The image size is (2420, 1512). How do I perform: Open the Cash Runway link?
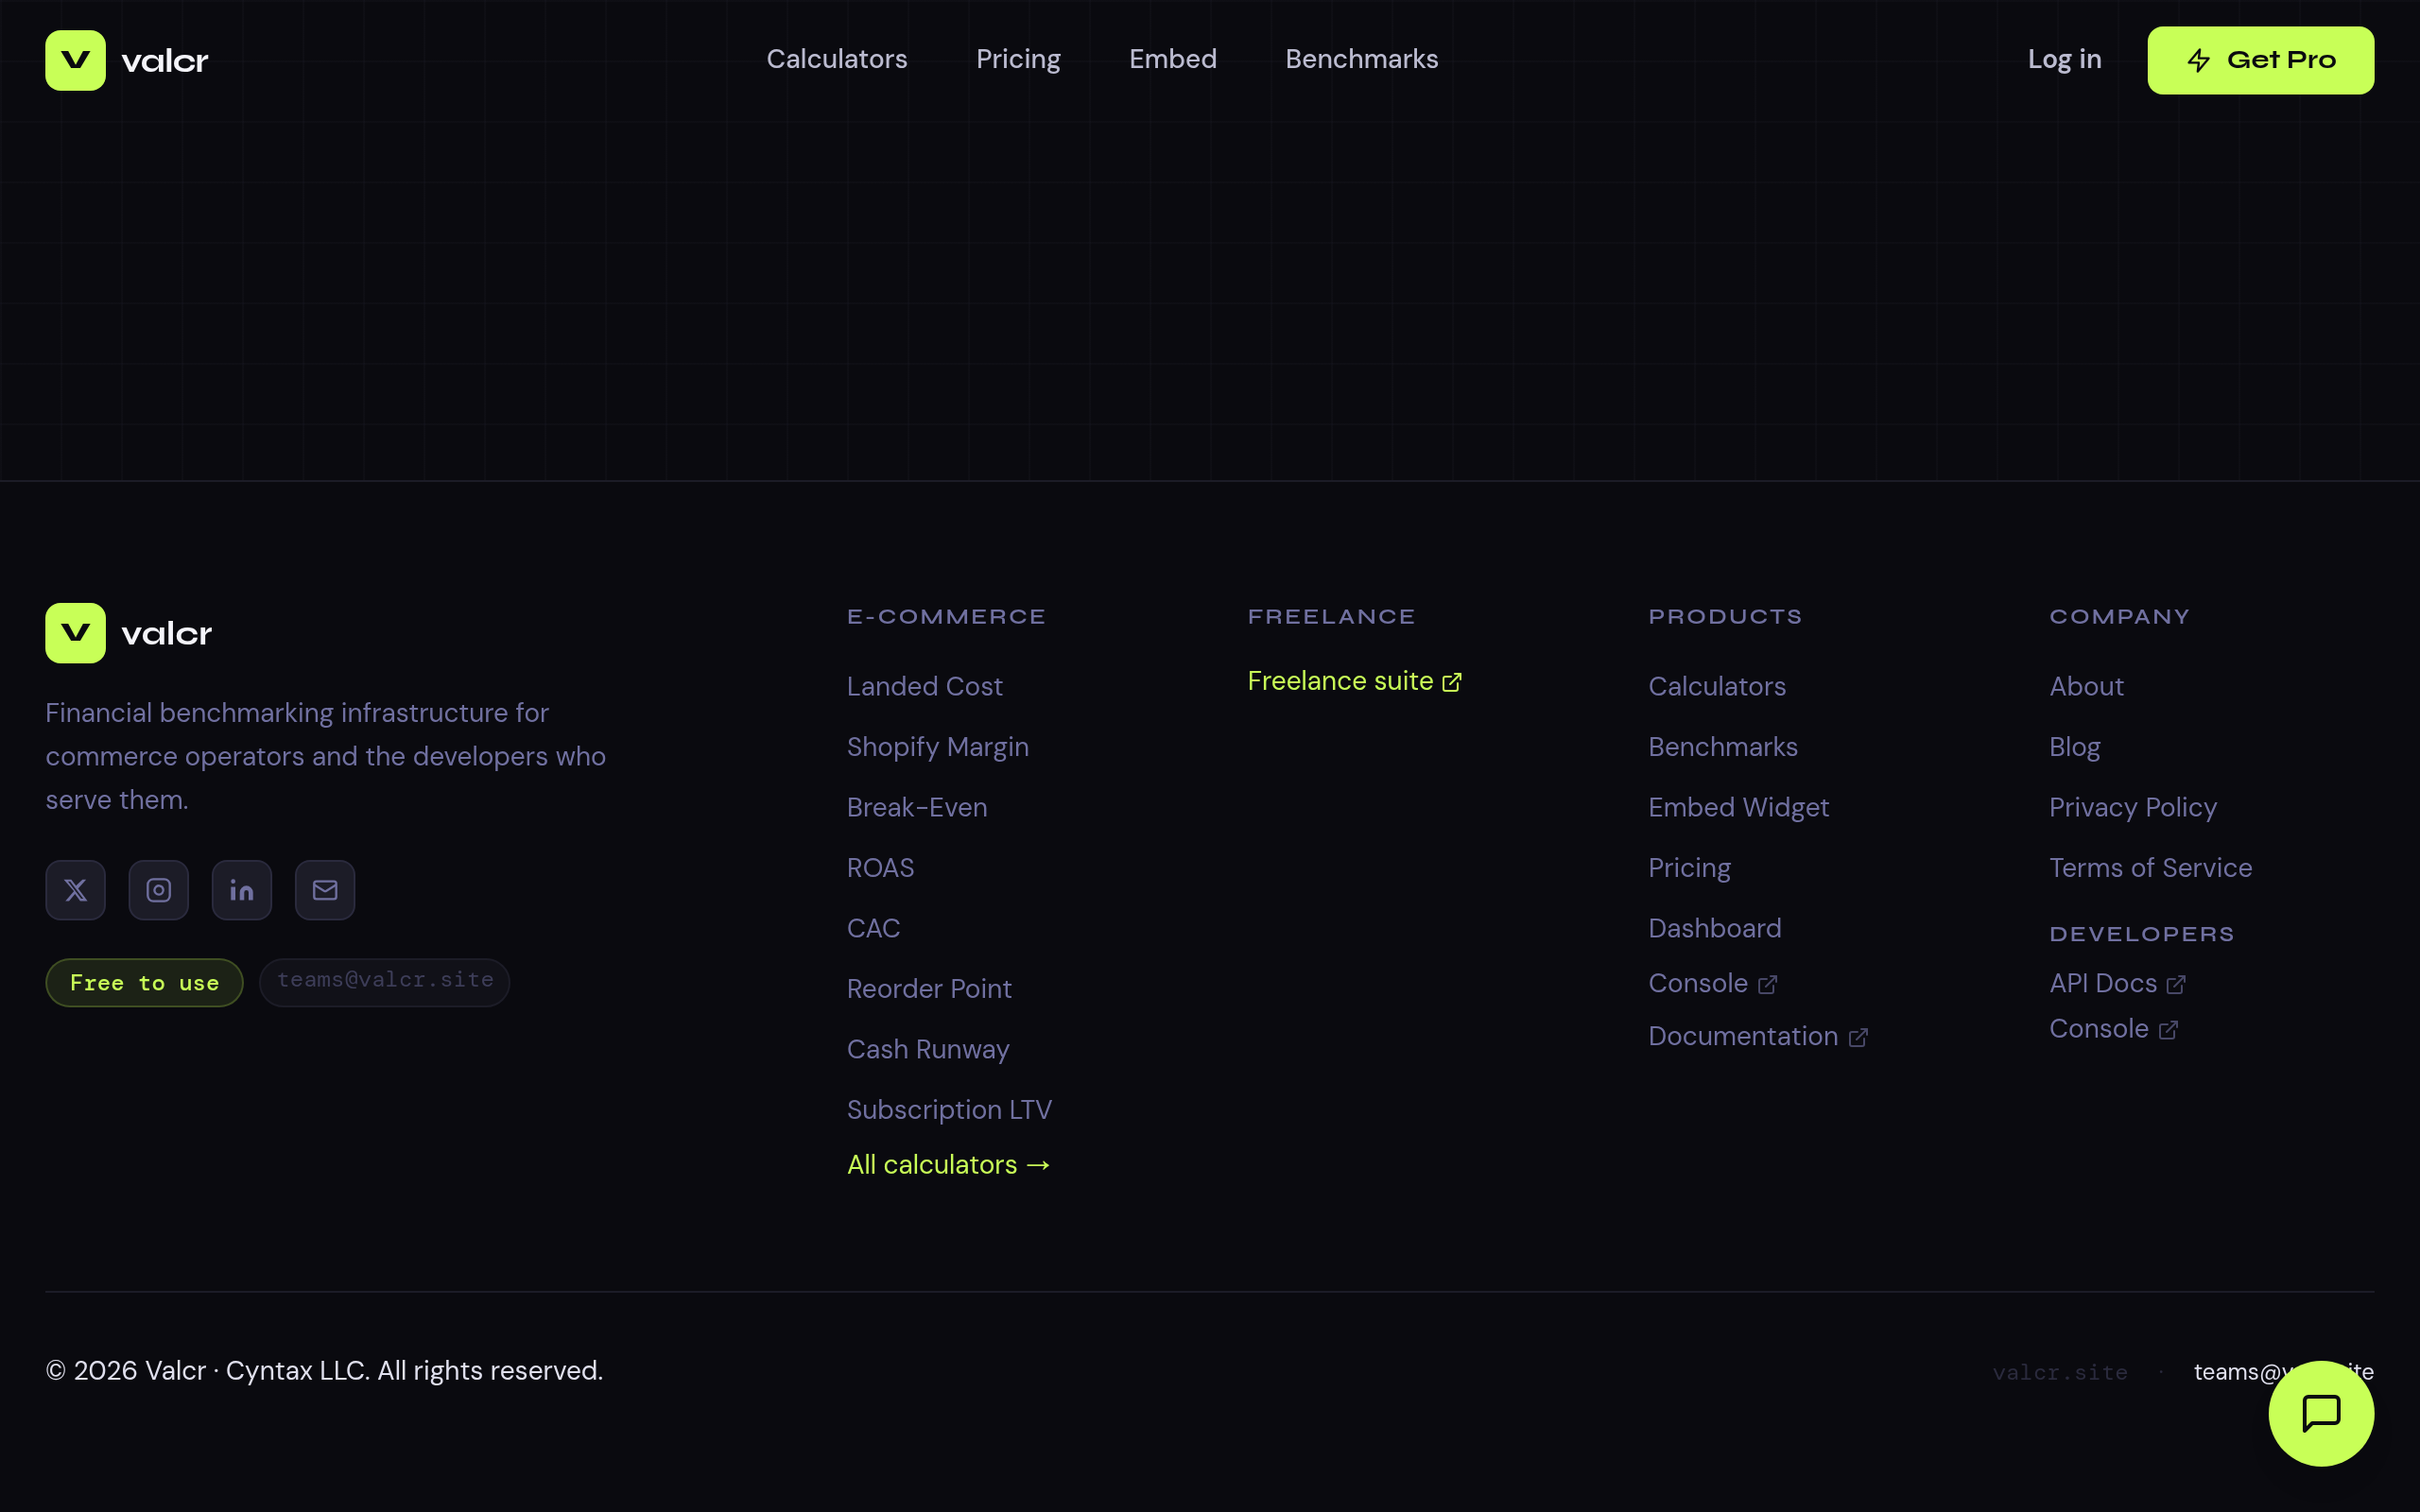[928, 1049]
